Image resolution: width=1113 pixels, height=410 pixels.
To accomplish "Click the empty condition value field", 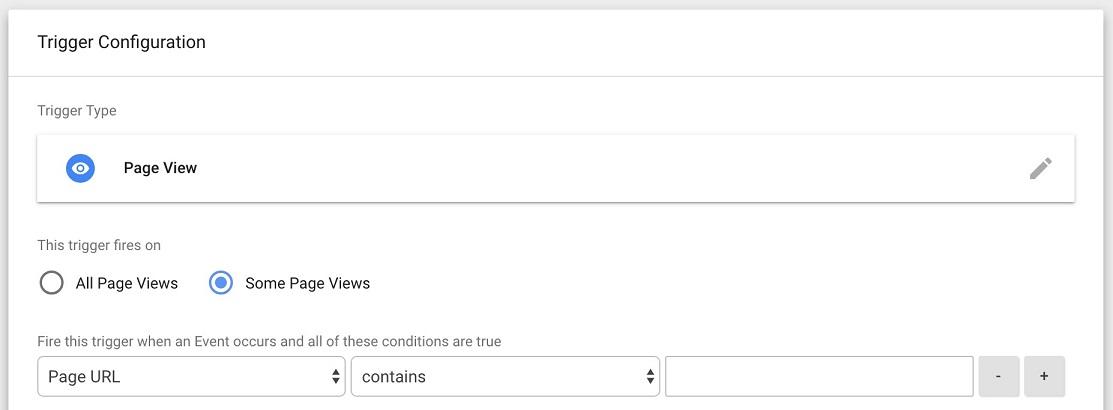I will pos(819,377).
